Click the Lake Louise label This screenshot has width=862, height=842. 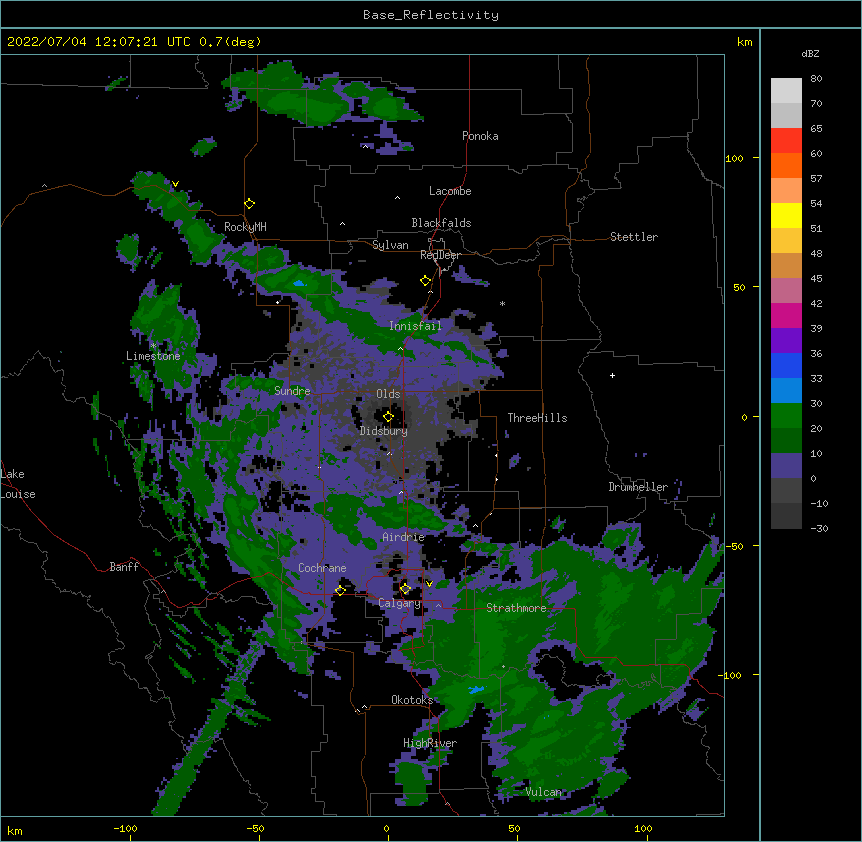click(x=18, y=484)
